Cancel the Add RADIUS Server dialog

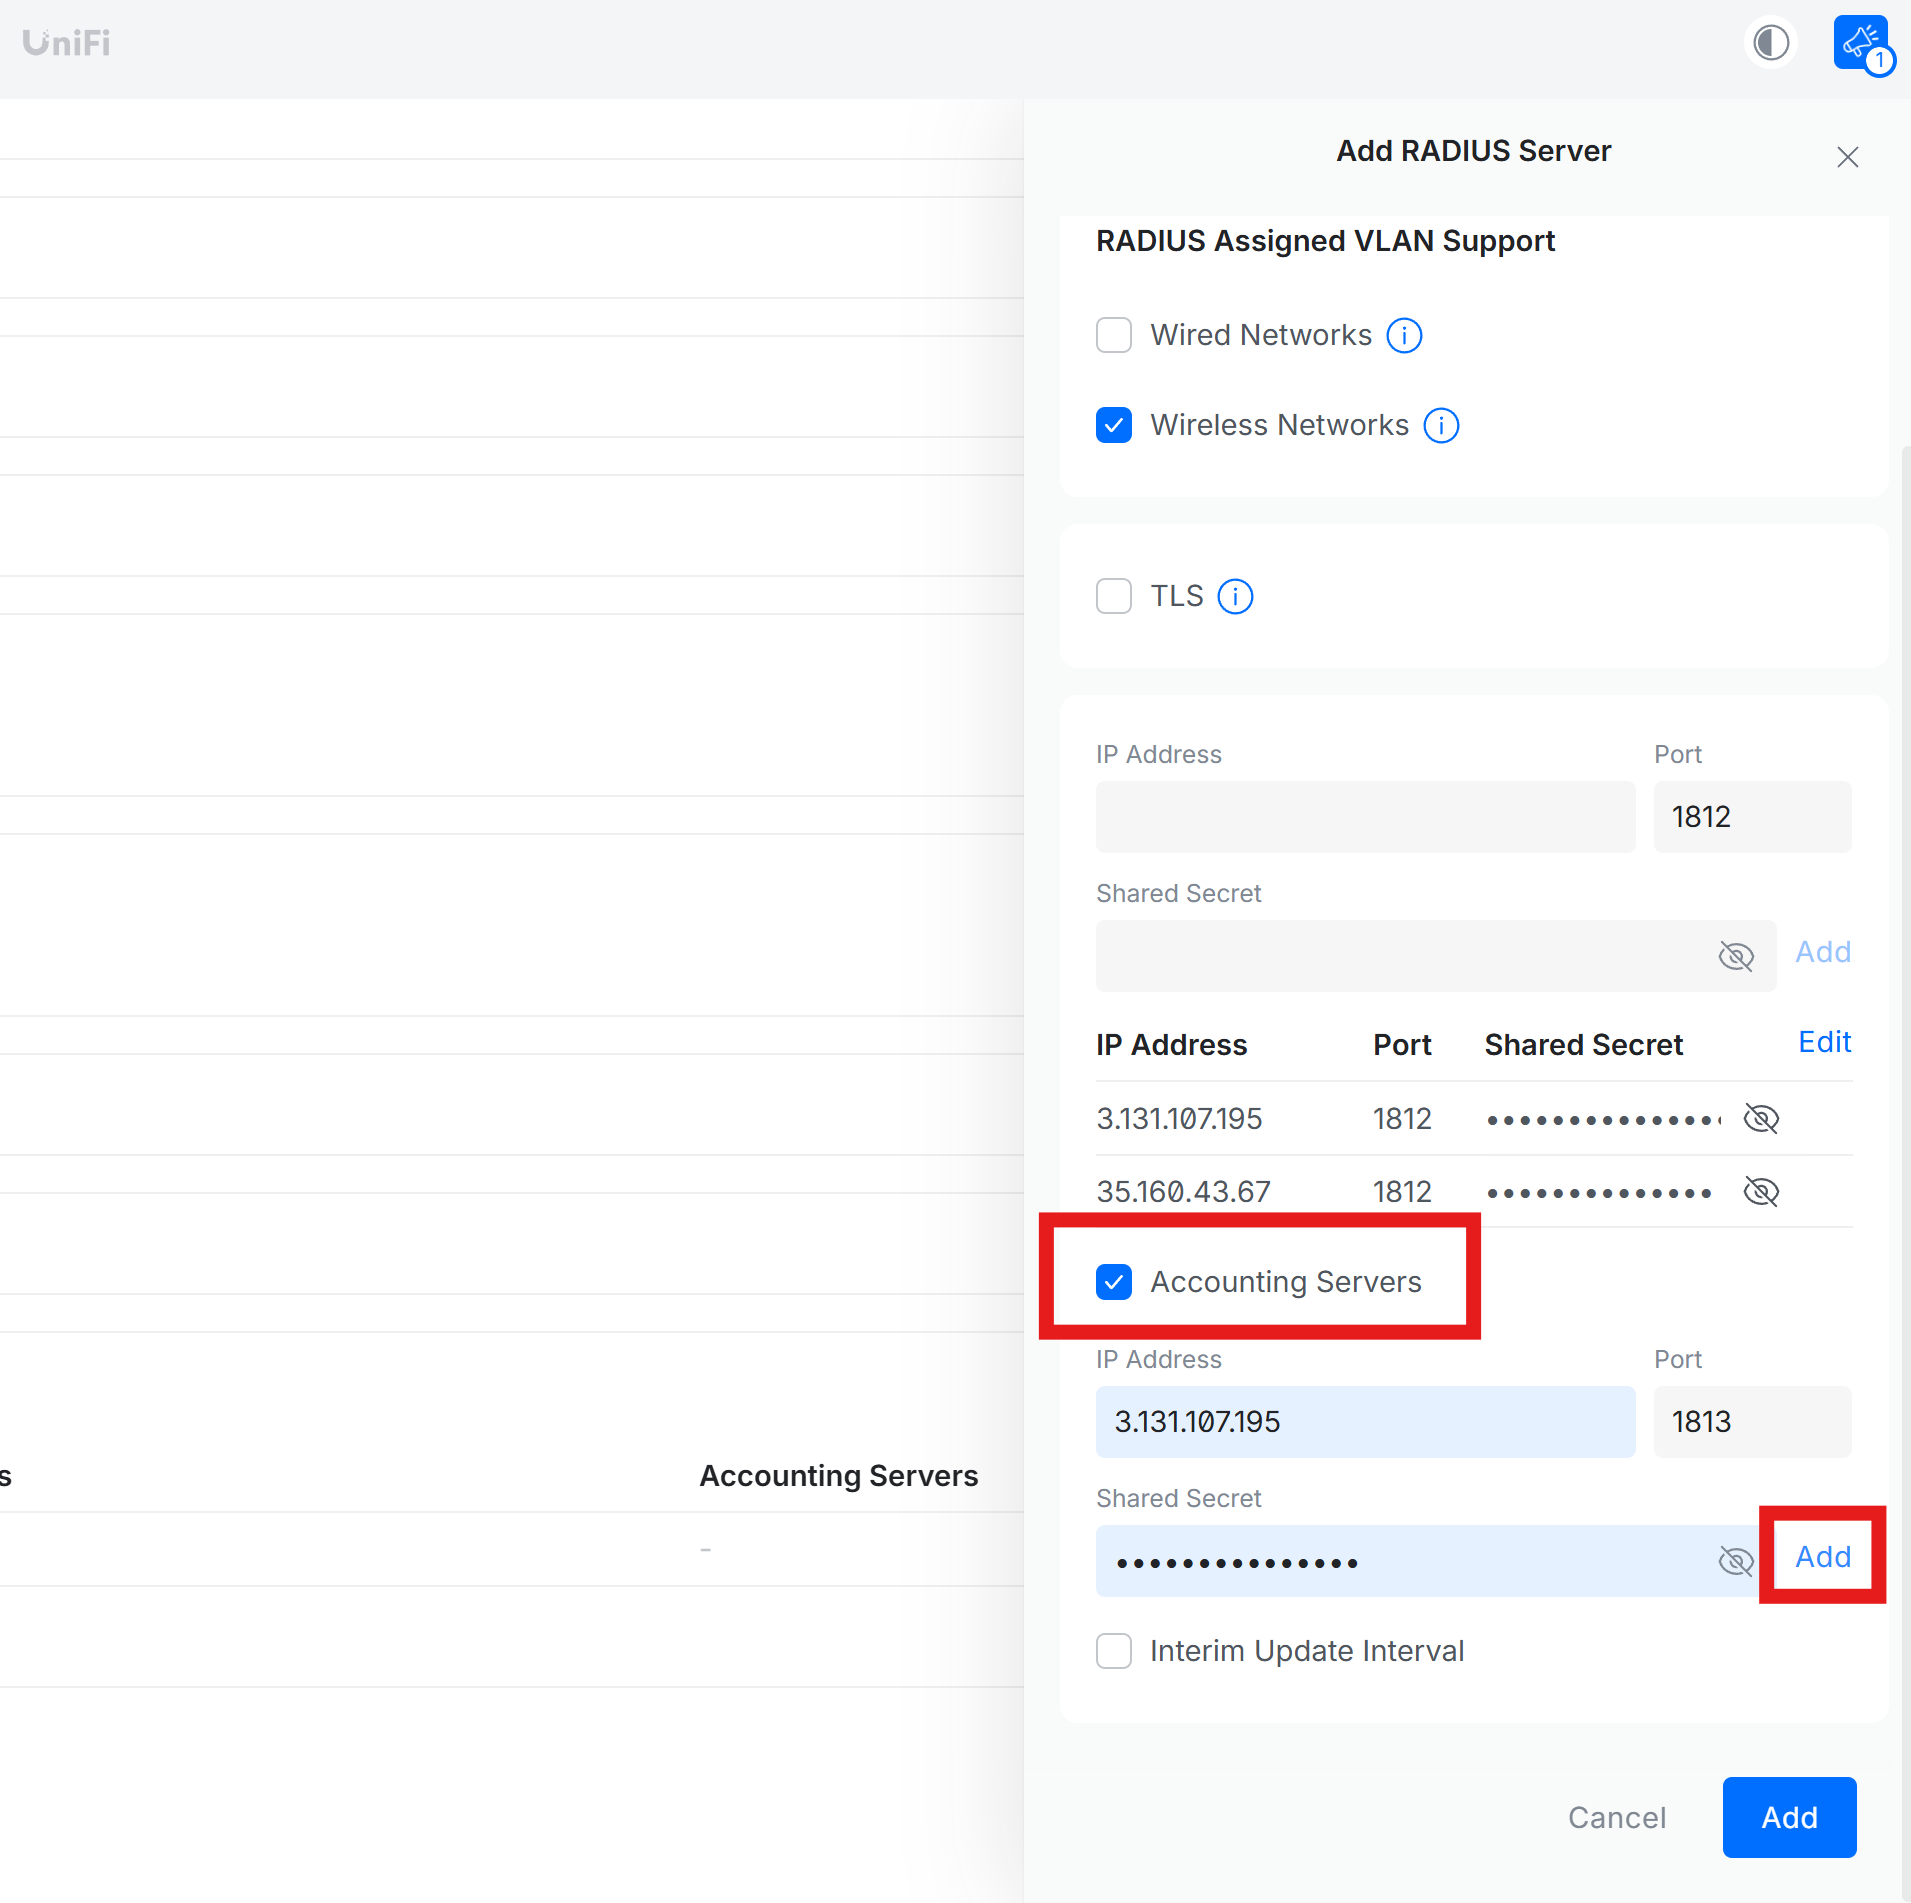pyautogui.click(x=1616, y=1818)
